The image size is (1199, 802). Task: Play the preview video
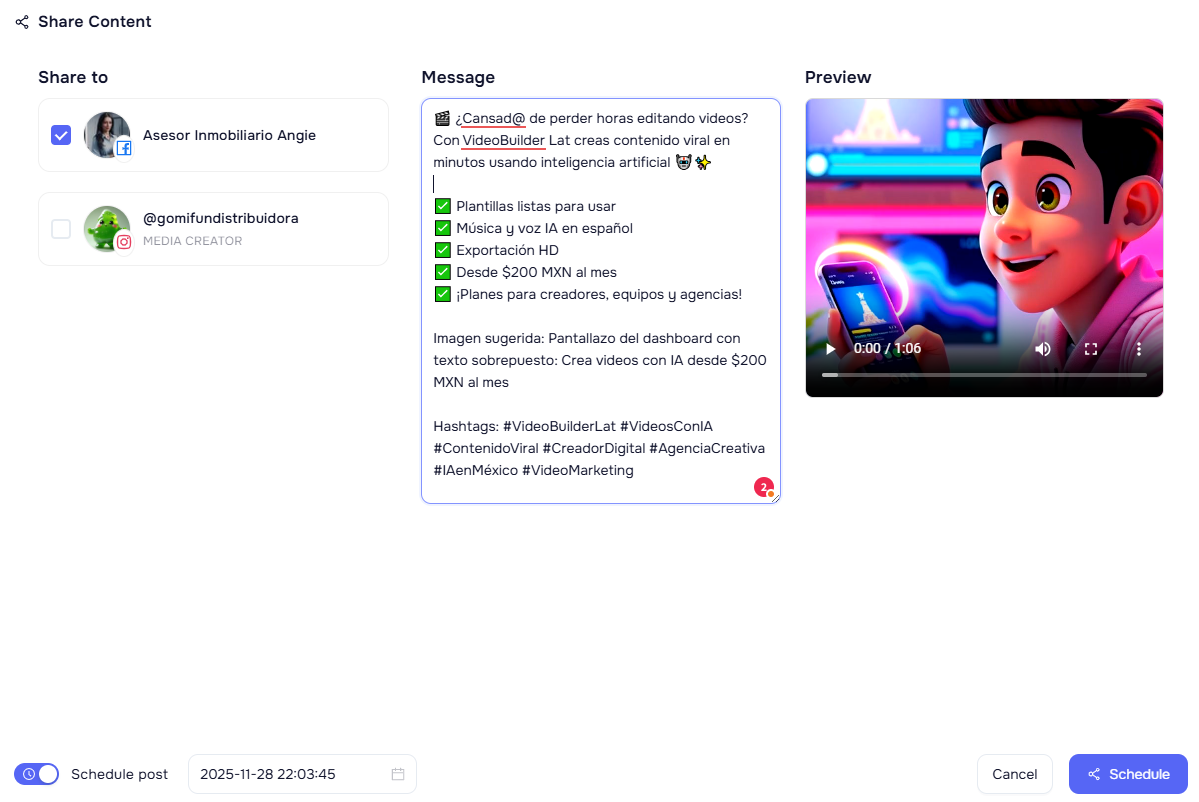pyautogui.click(x=830, y=349)
